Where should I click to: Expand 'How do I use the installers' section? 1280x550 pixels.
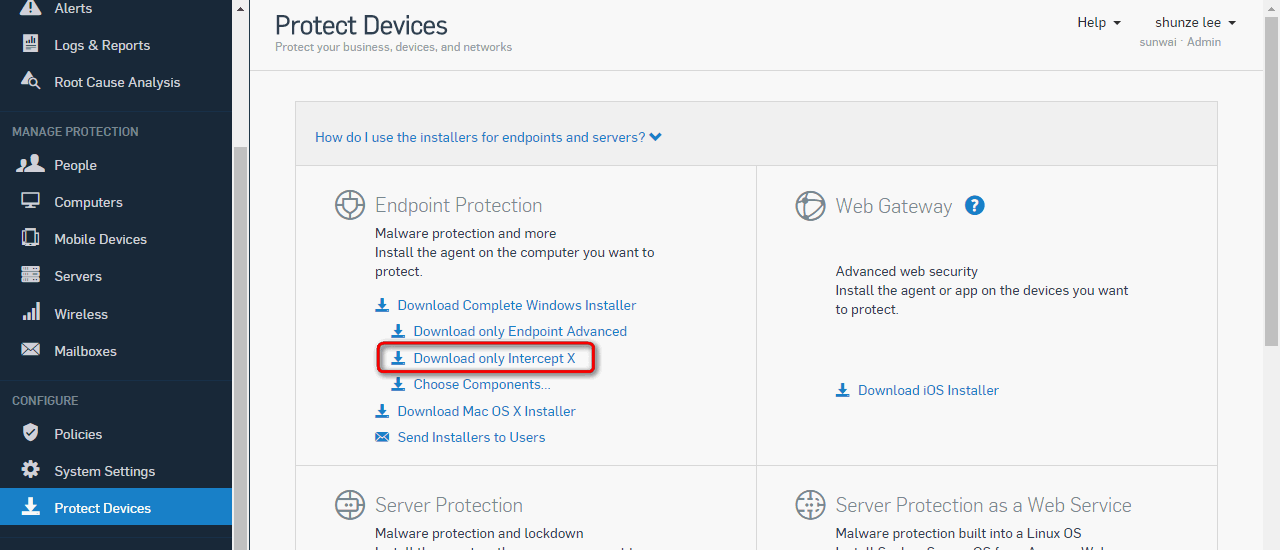pyautogui.click(x=488, y=137)
